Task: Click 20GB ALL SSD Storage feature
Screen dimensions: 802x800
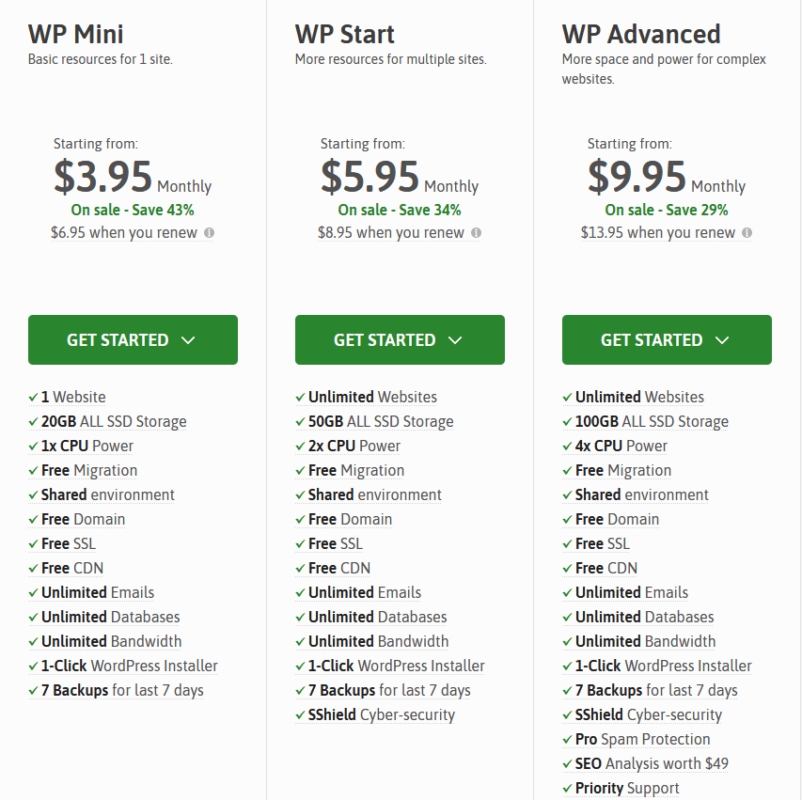Action: pos(114,421)
